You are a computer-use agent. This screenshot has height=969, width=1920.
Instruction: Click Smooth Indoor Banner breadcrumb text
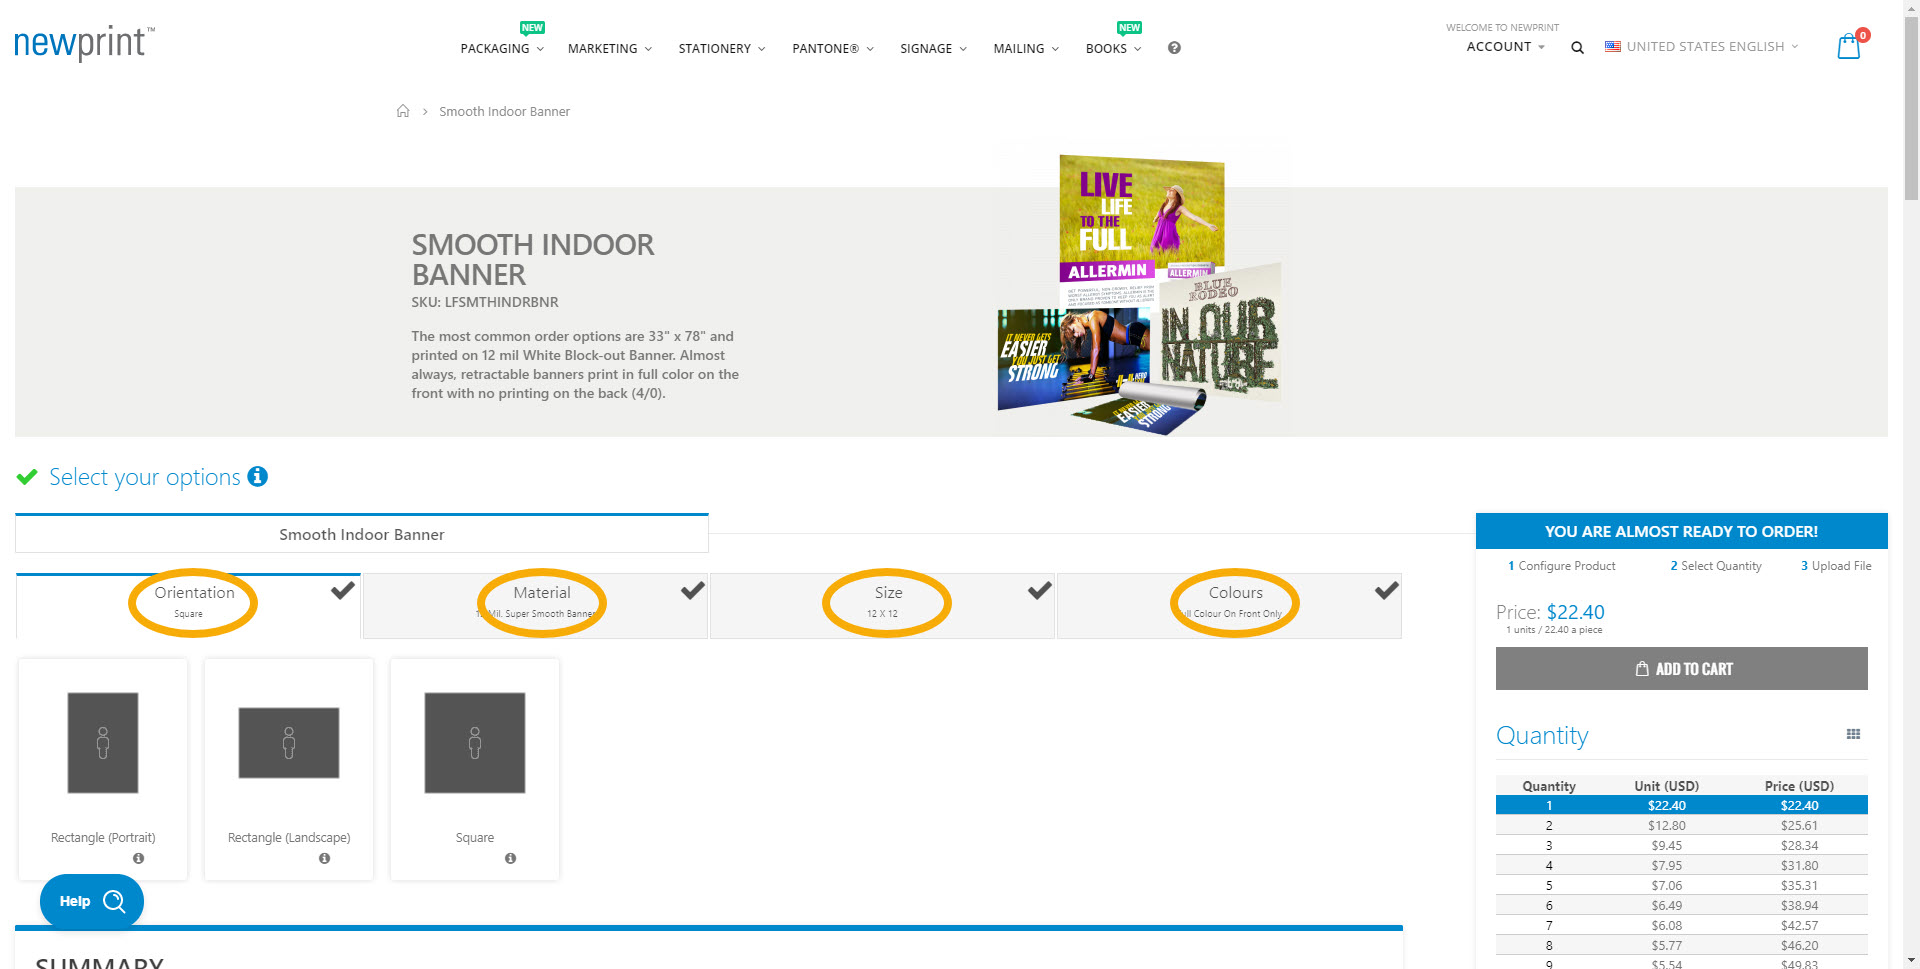(504, 111)
